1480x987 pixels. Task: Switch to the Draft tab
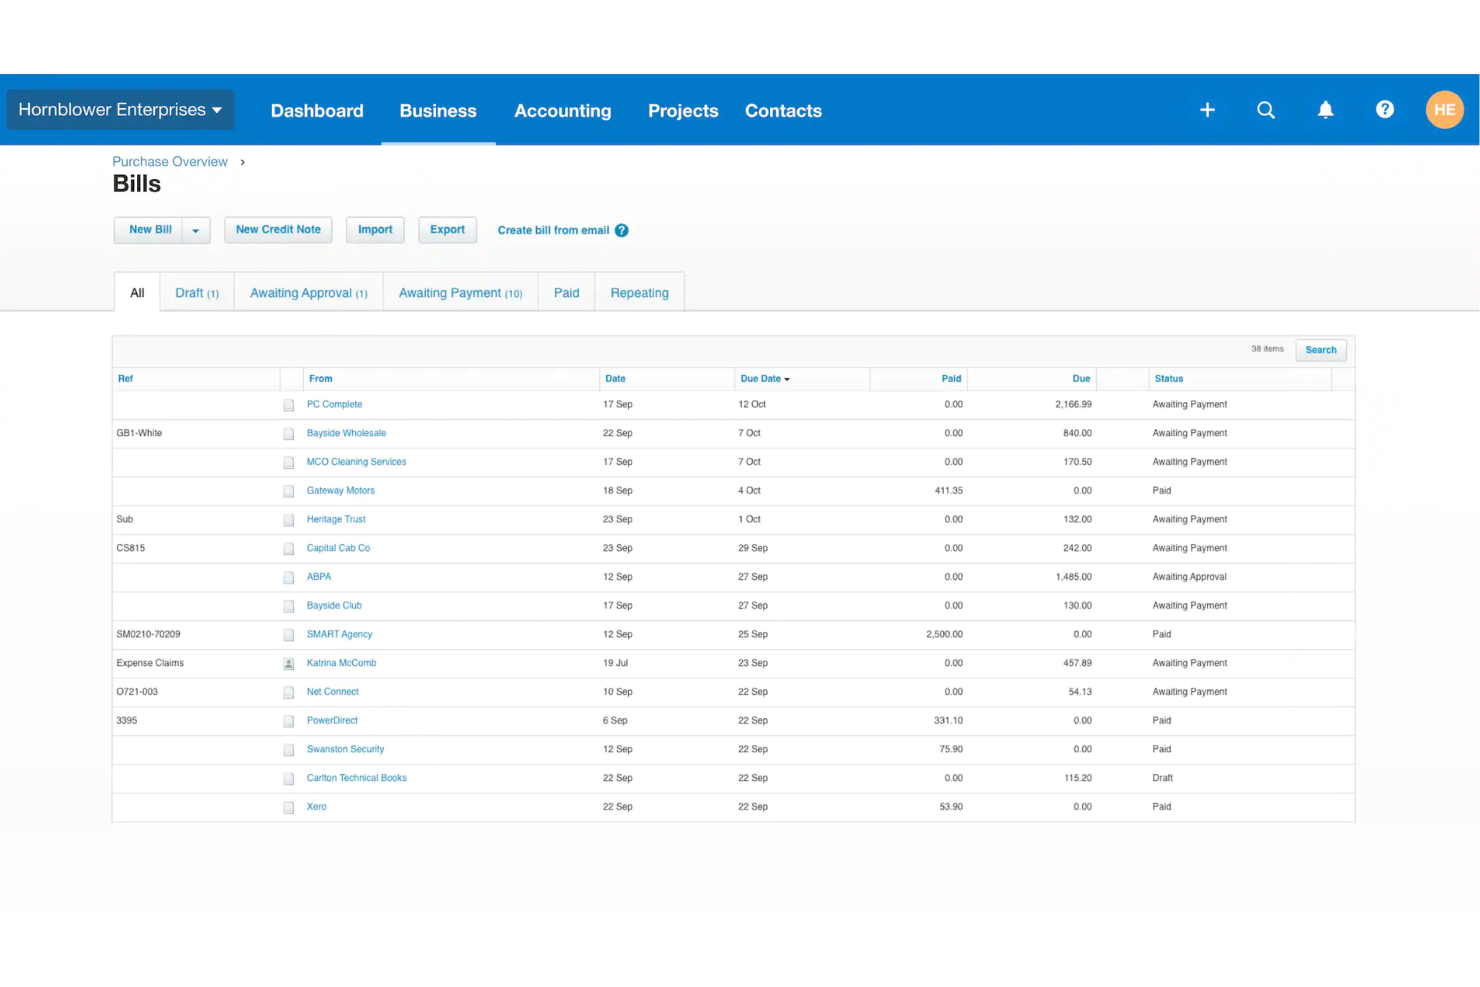(x=197, y=293)
